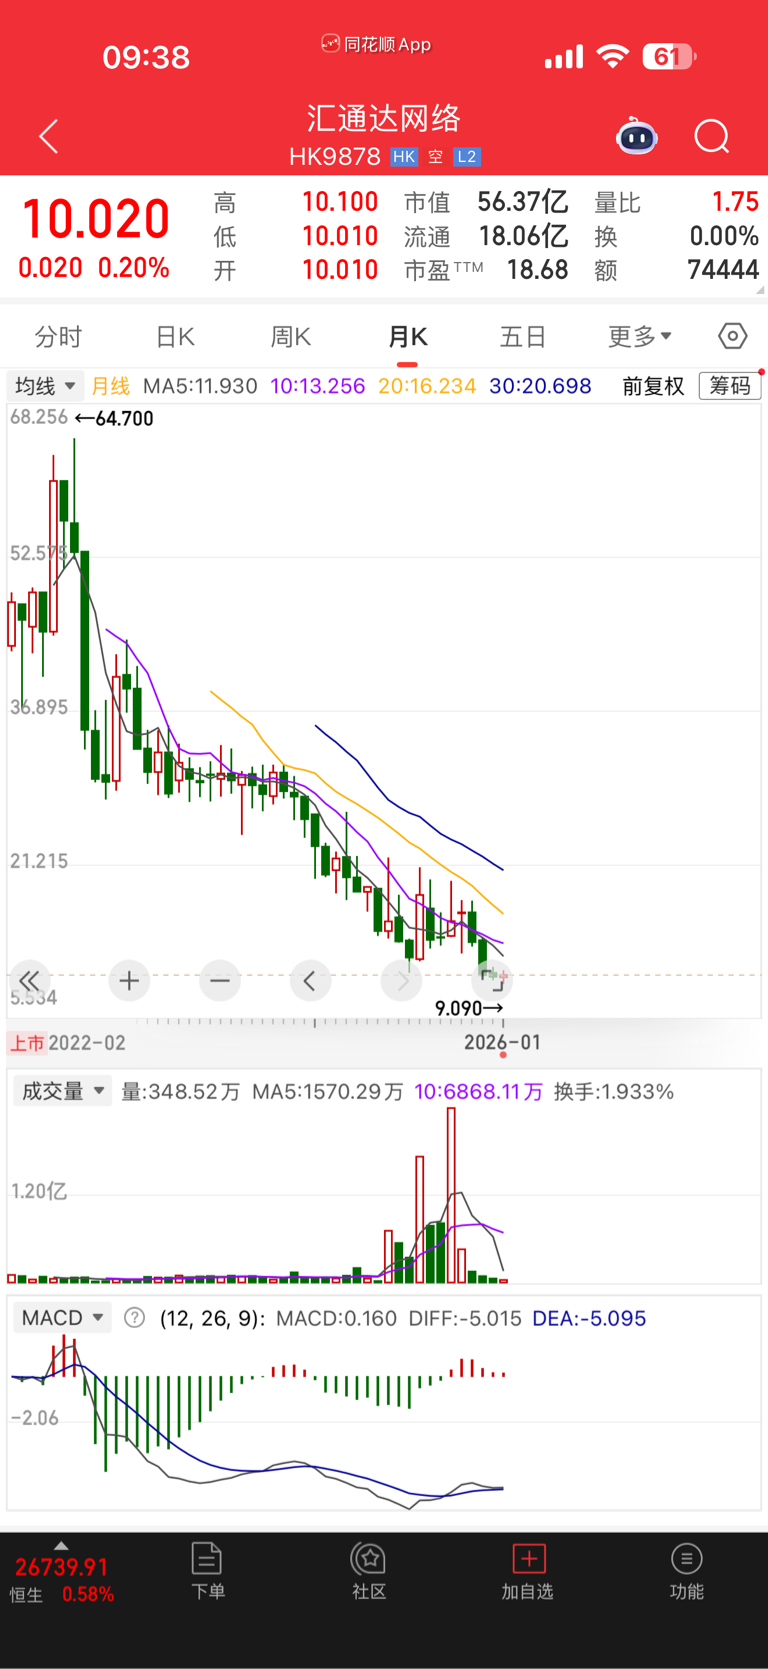Open chart settings hexagon icon

click(x=733, y=336)
